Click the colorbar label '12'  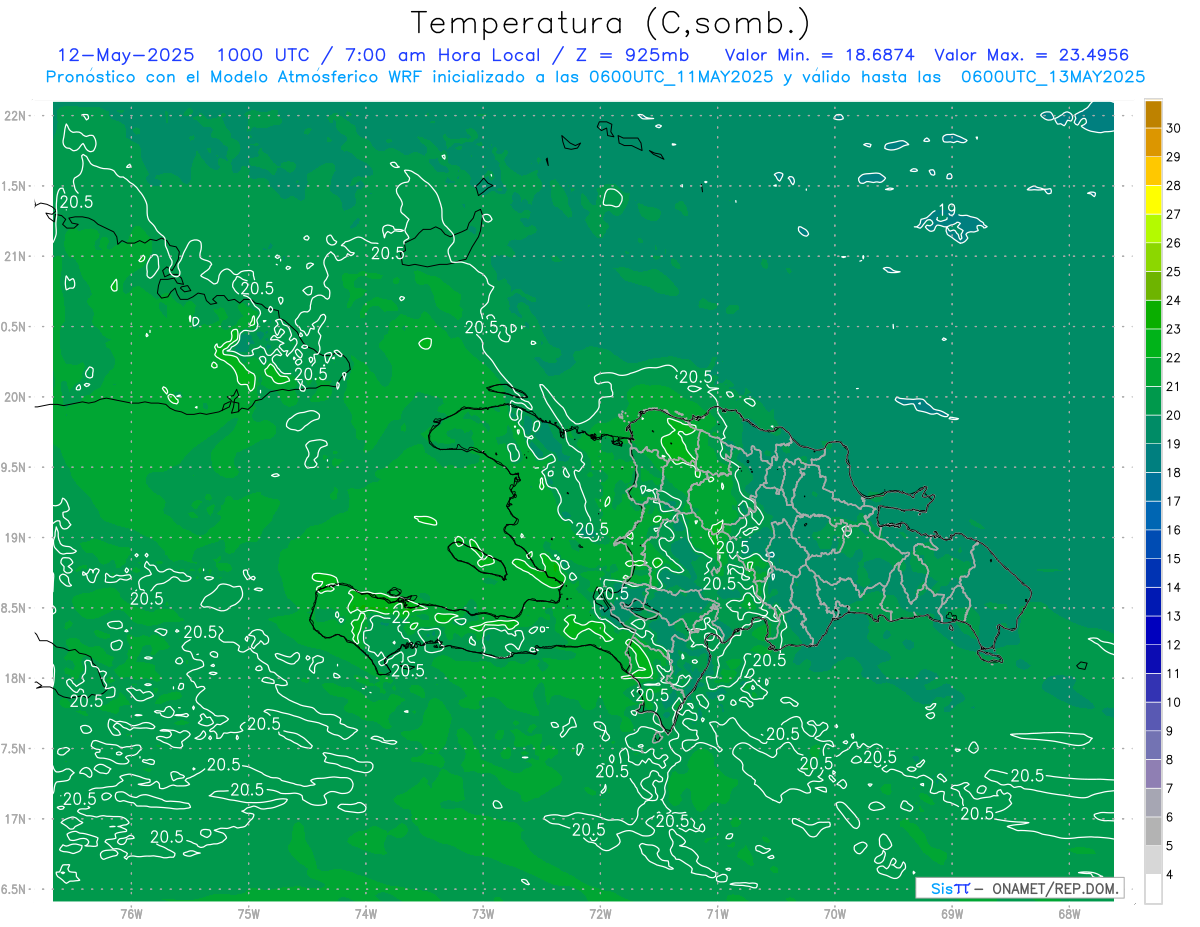pos(1174,645)
